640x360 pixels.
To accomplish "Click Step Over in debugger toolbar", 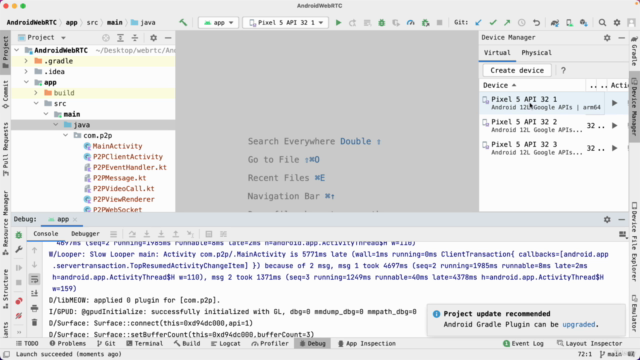I will 132,234.
